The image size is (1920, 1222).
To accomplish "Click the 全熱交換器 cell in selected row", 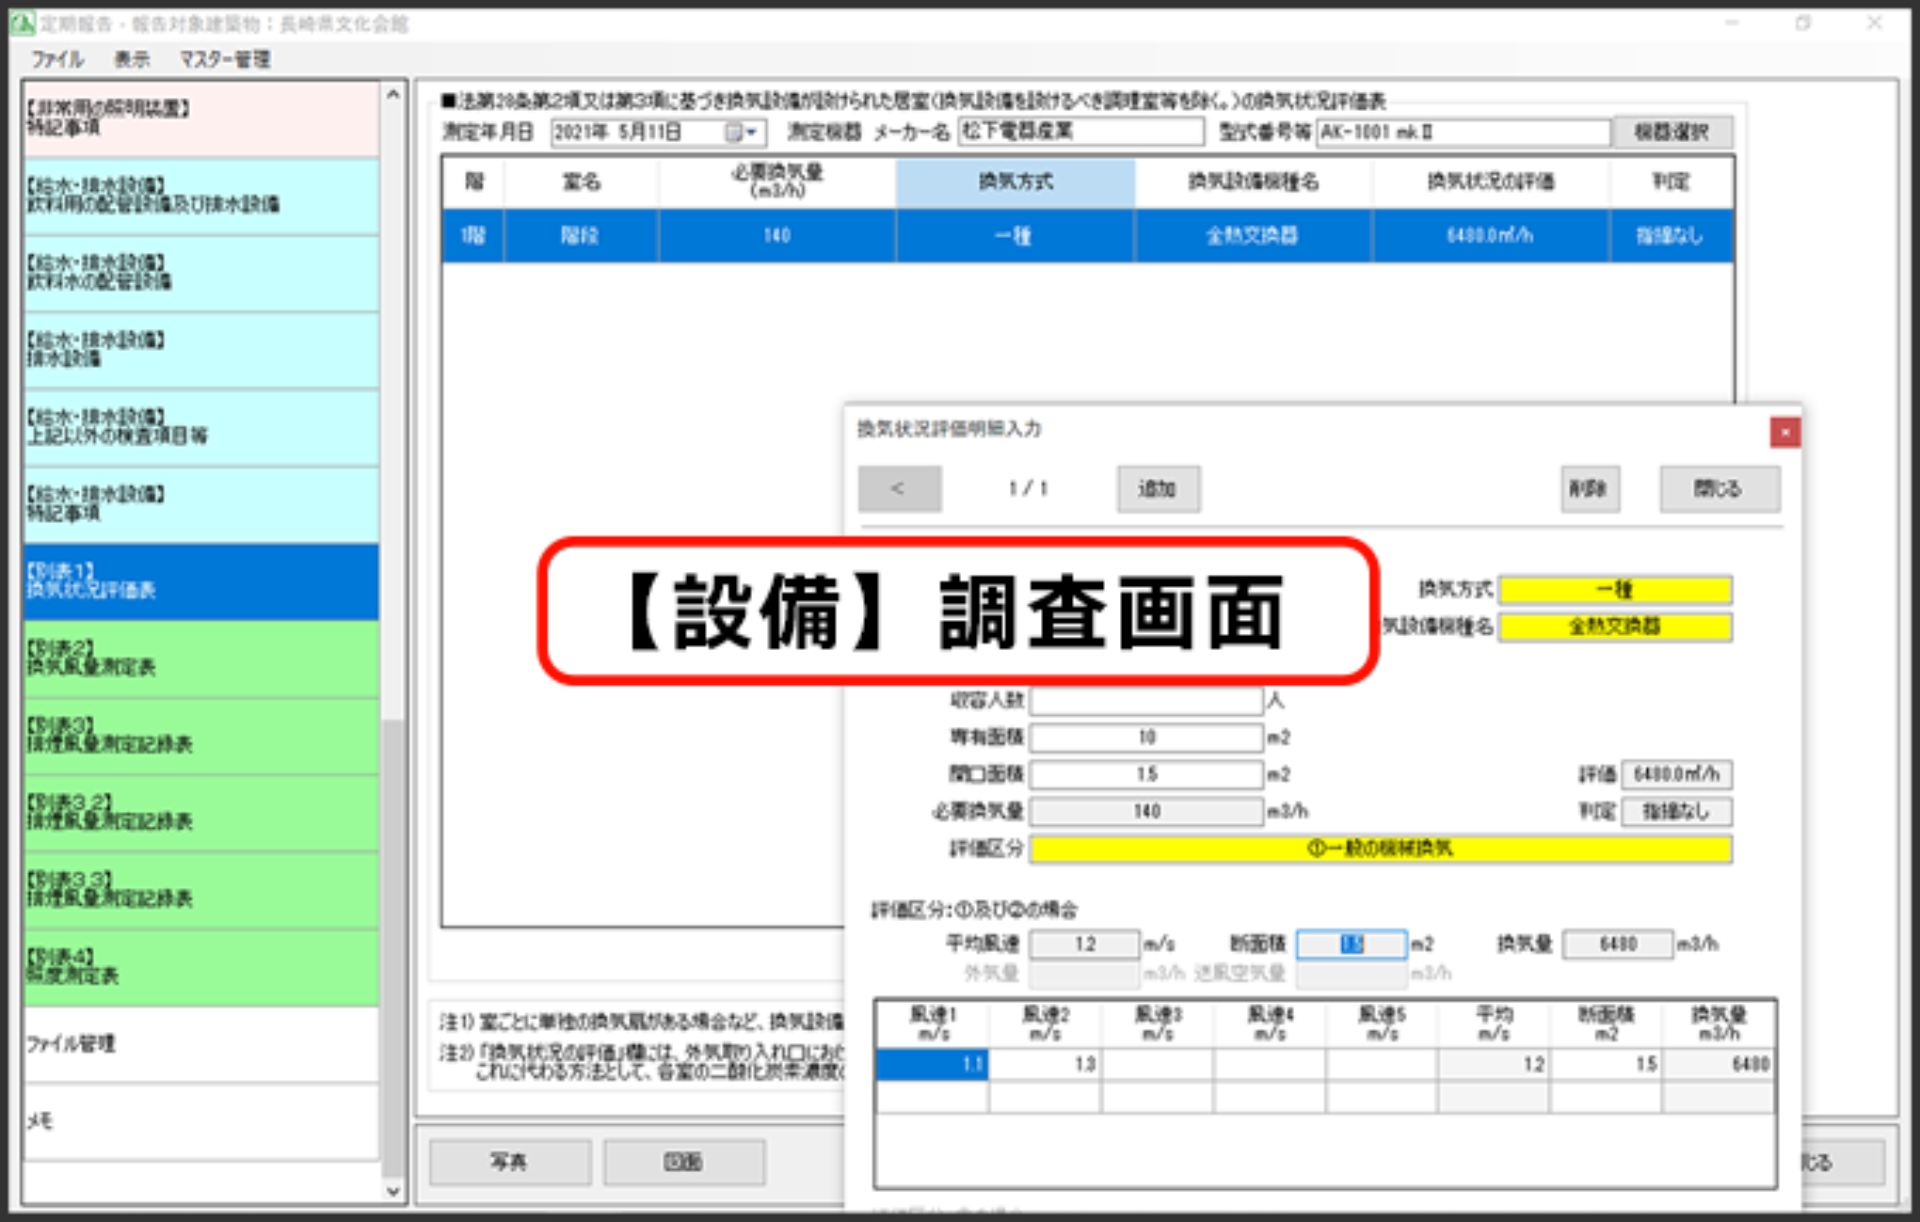I will pos(1253,236).
